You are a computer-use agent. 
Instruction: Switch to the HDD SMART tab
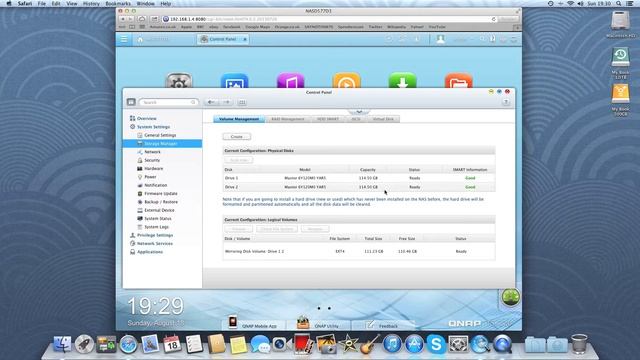click(x=328, y=119)
